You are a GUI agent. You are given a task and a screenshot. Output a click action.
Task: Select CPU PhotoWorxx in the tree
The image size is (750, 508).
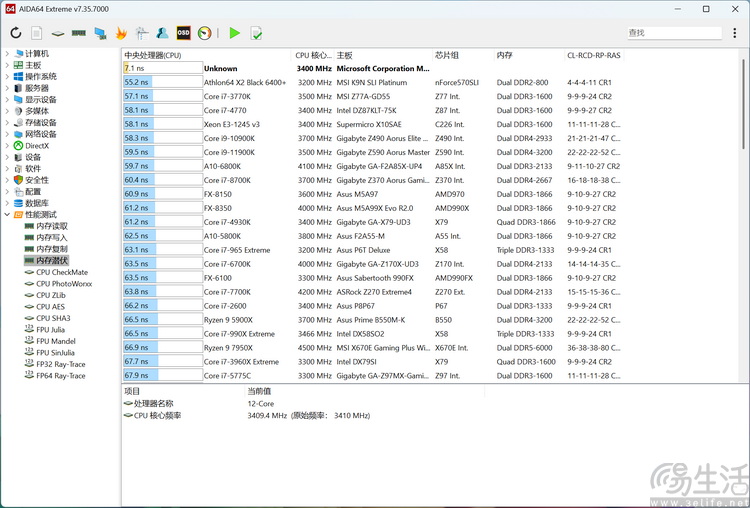pos(63,284)
